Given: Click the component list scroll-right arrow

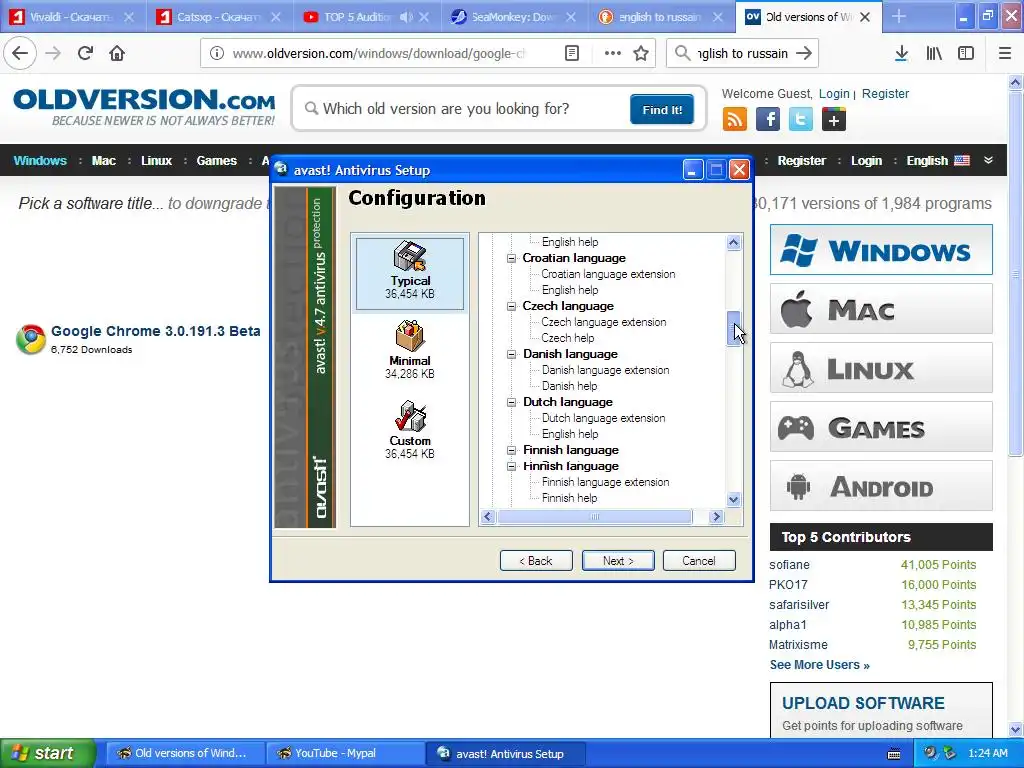Looking at the screenshot, I should tap(716, 517).
